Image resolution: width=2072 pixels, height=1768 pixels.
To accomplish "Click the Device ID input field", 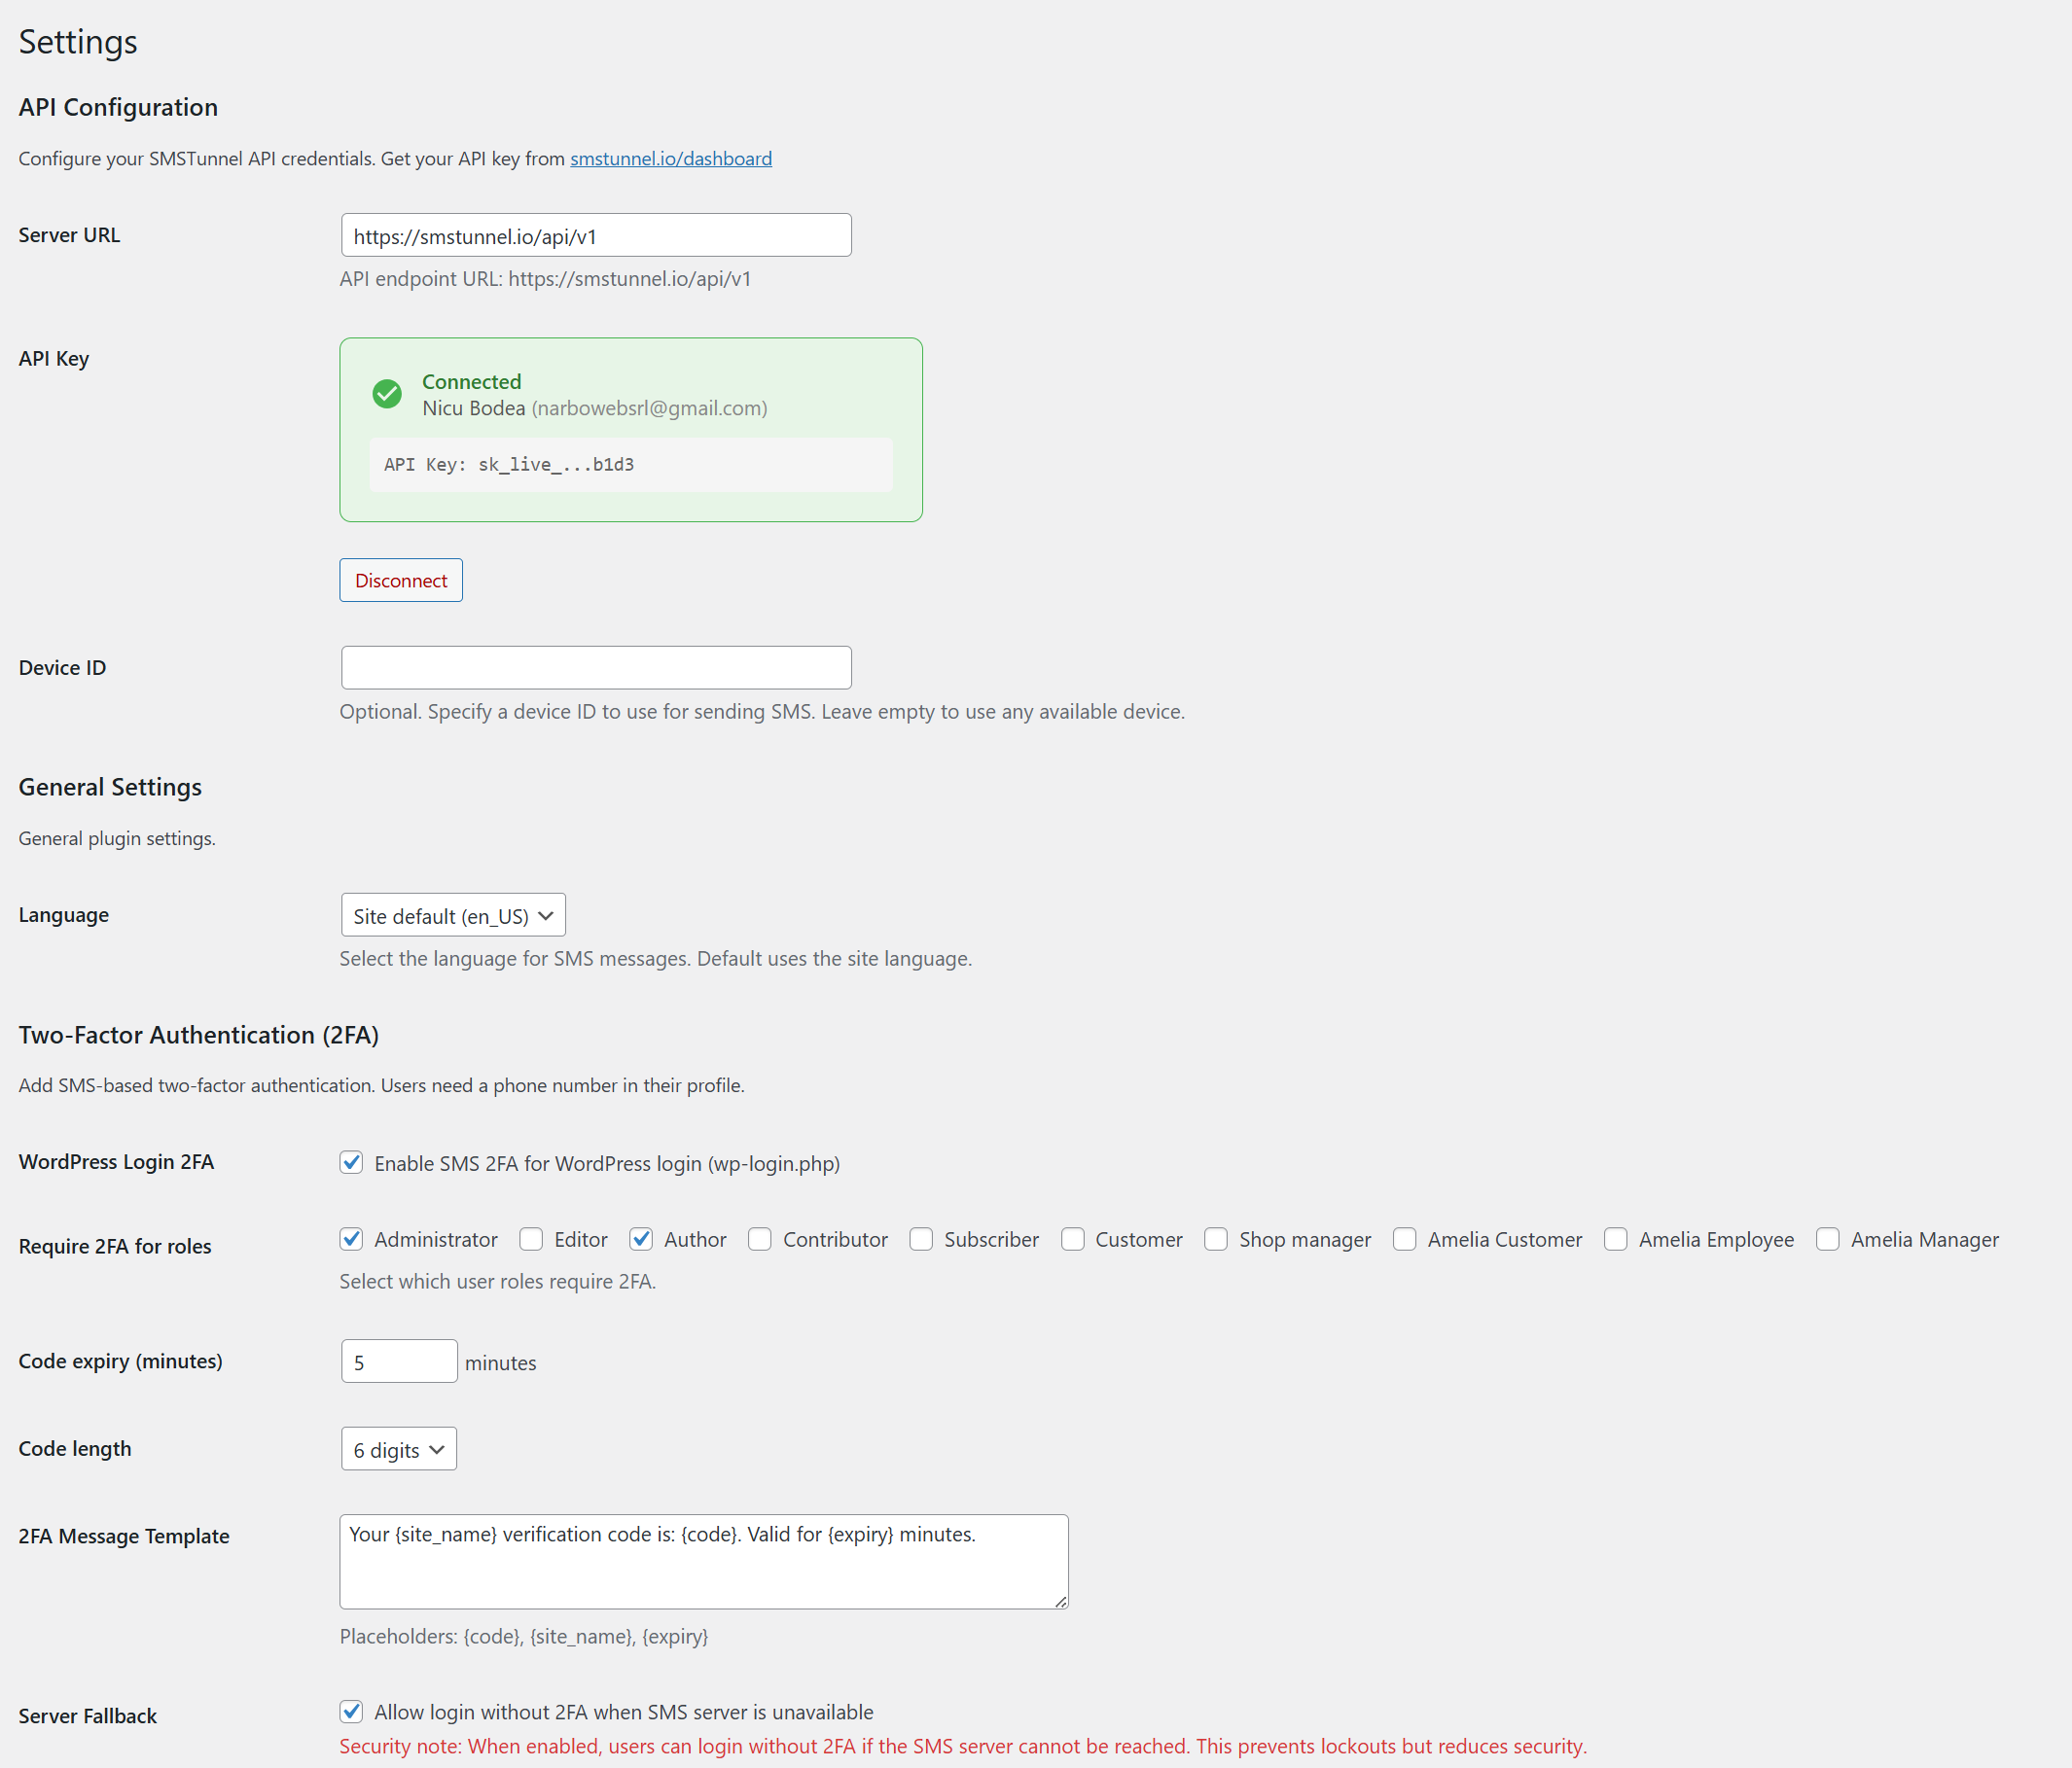I will (x=595, y=667).
